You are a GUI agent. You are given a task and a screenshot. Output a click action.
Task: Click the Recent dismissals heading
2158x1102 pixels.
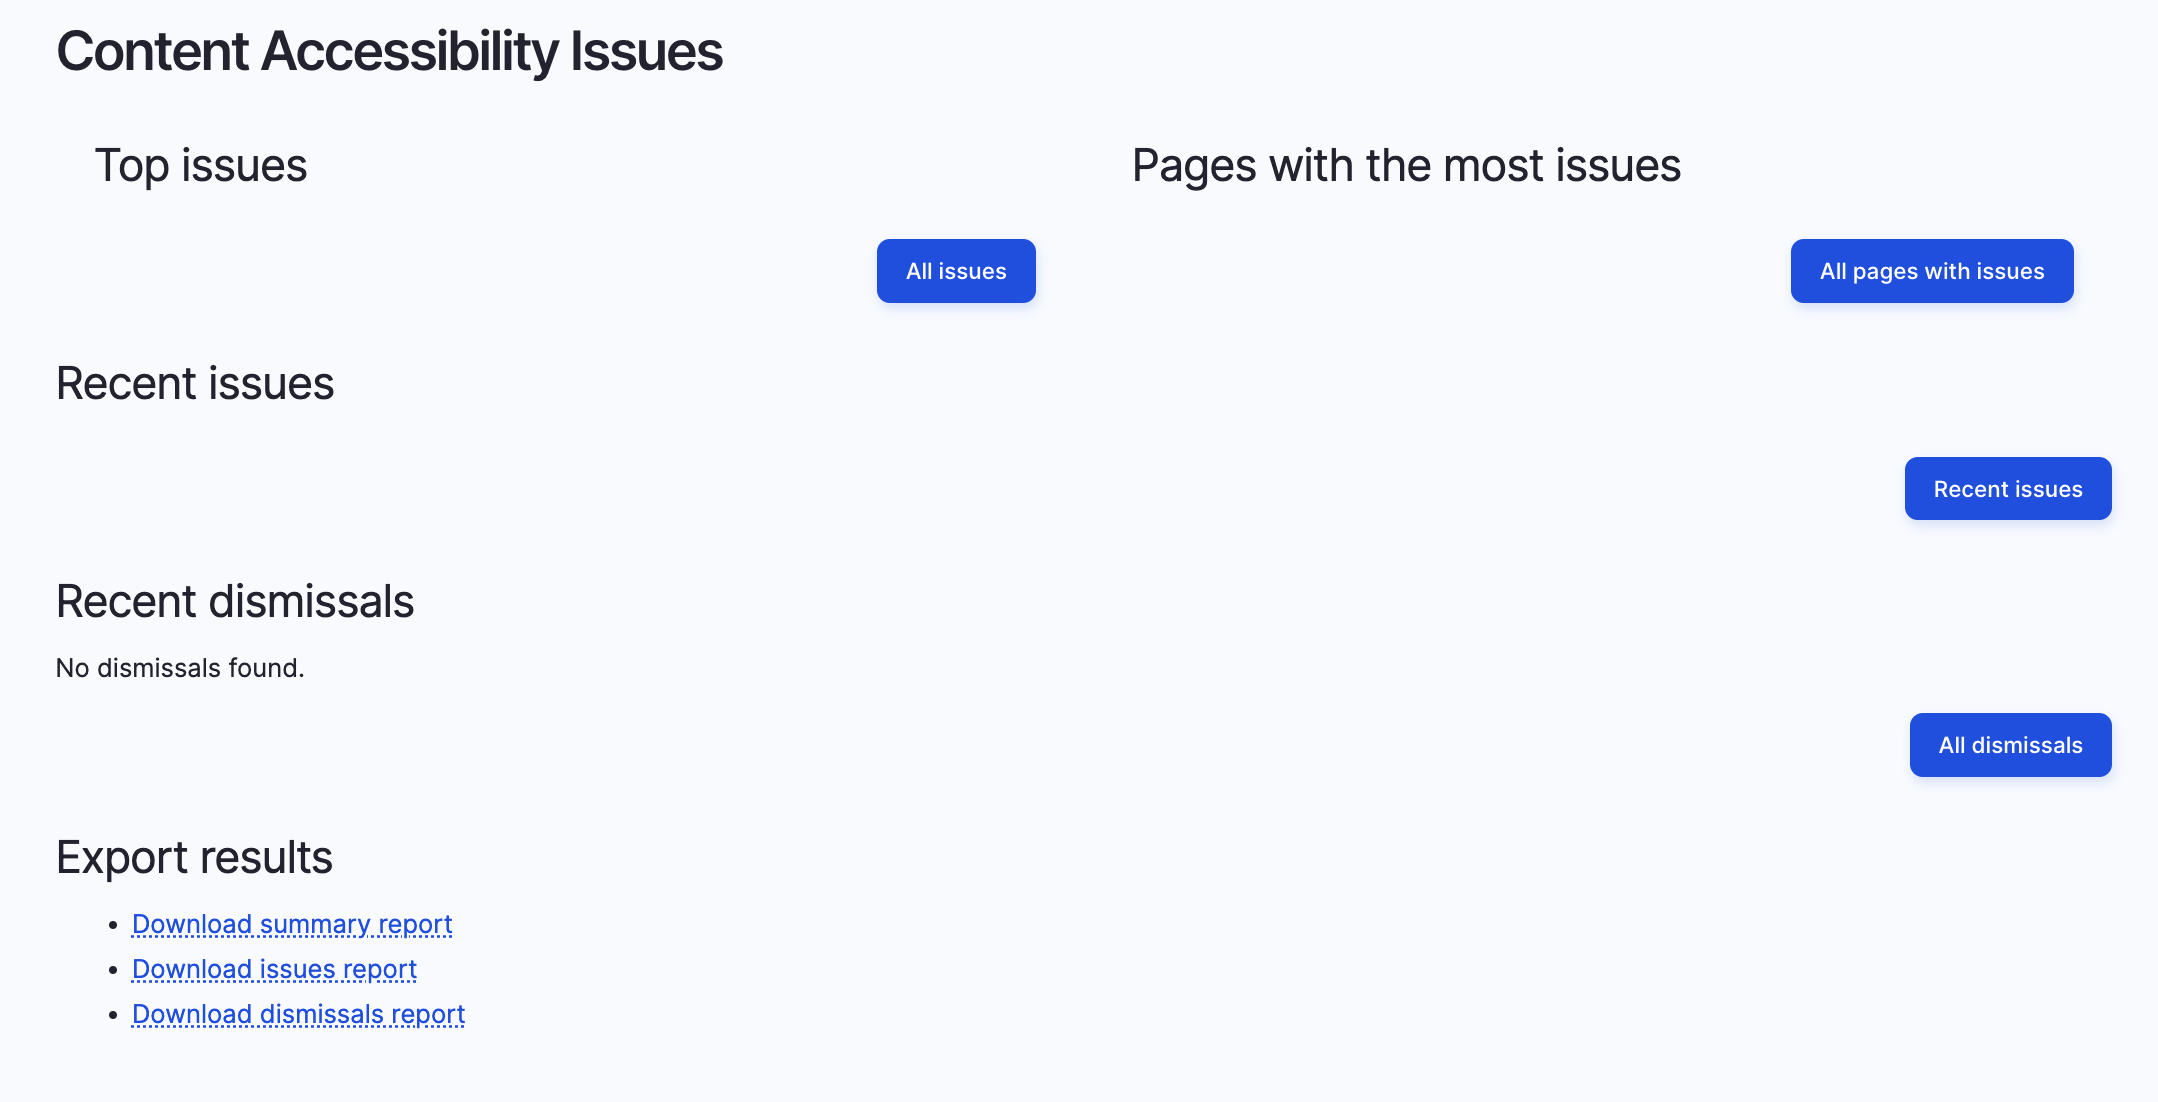pos(235,601)
